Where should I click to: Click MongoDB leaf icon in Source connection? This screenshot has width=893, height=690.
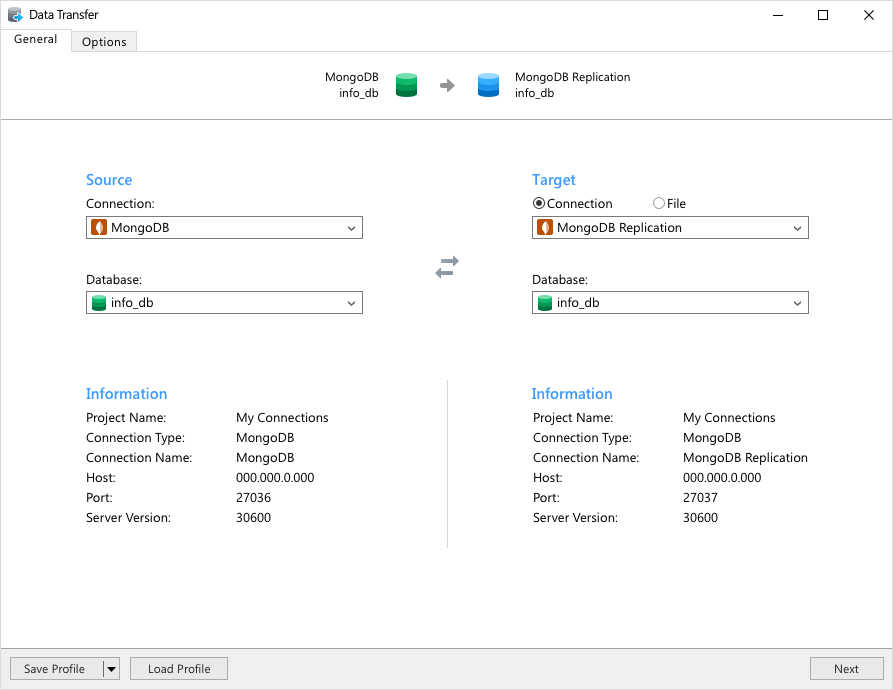coord(99,228)
